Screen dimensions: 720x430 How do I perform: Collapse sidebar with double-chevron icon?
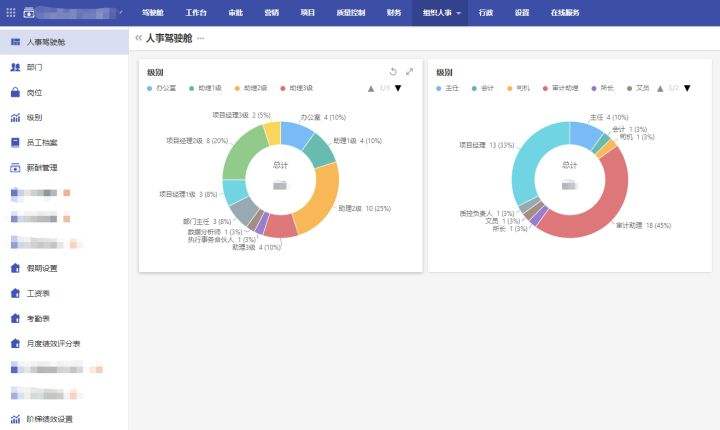click(138, 37)
